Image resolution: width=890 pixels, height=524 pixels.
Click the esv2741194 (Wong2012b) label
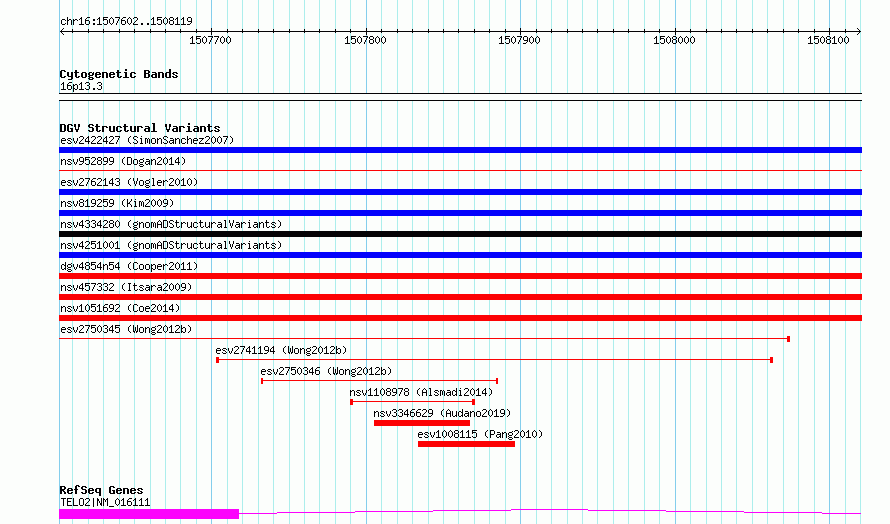(281, 350)
